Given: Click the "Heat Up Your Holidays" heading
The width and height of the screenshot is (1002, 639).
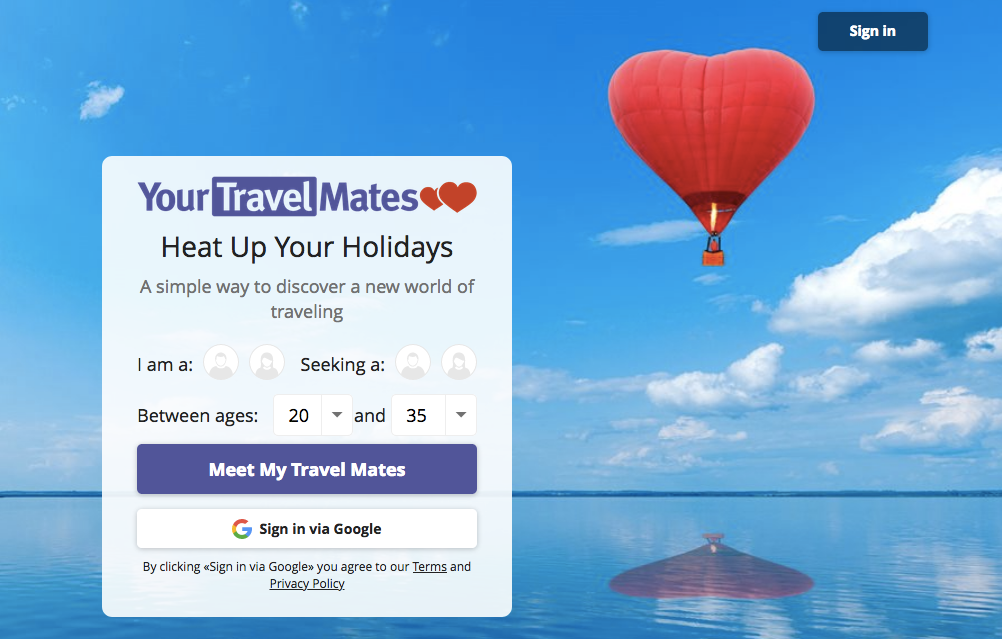Looking at the screenshot, I should 307,248.
